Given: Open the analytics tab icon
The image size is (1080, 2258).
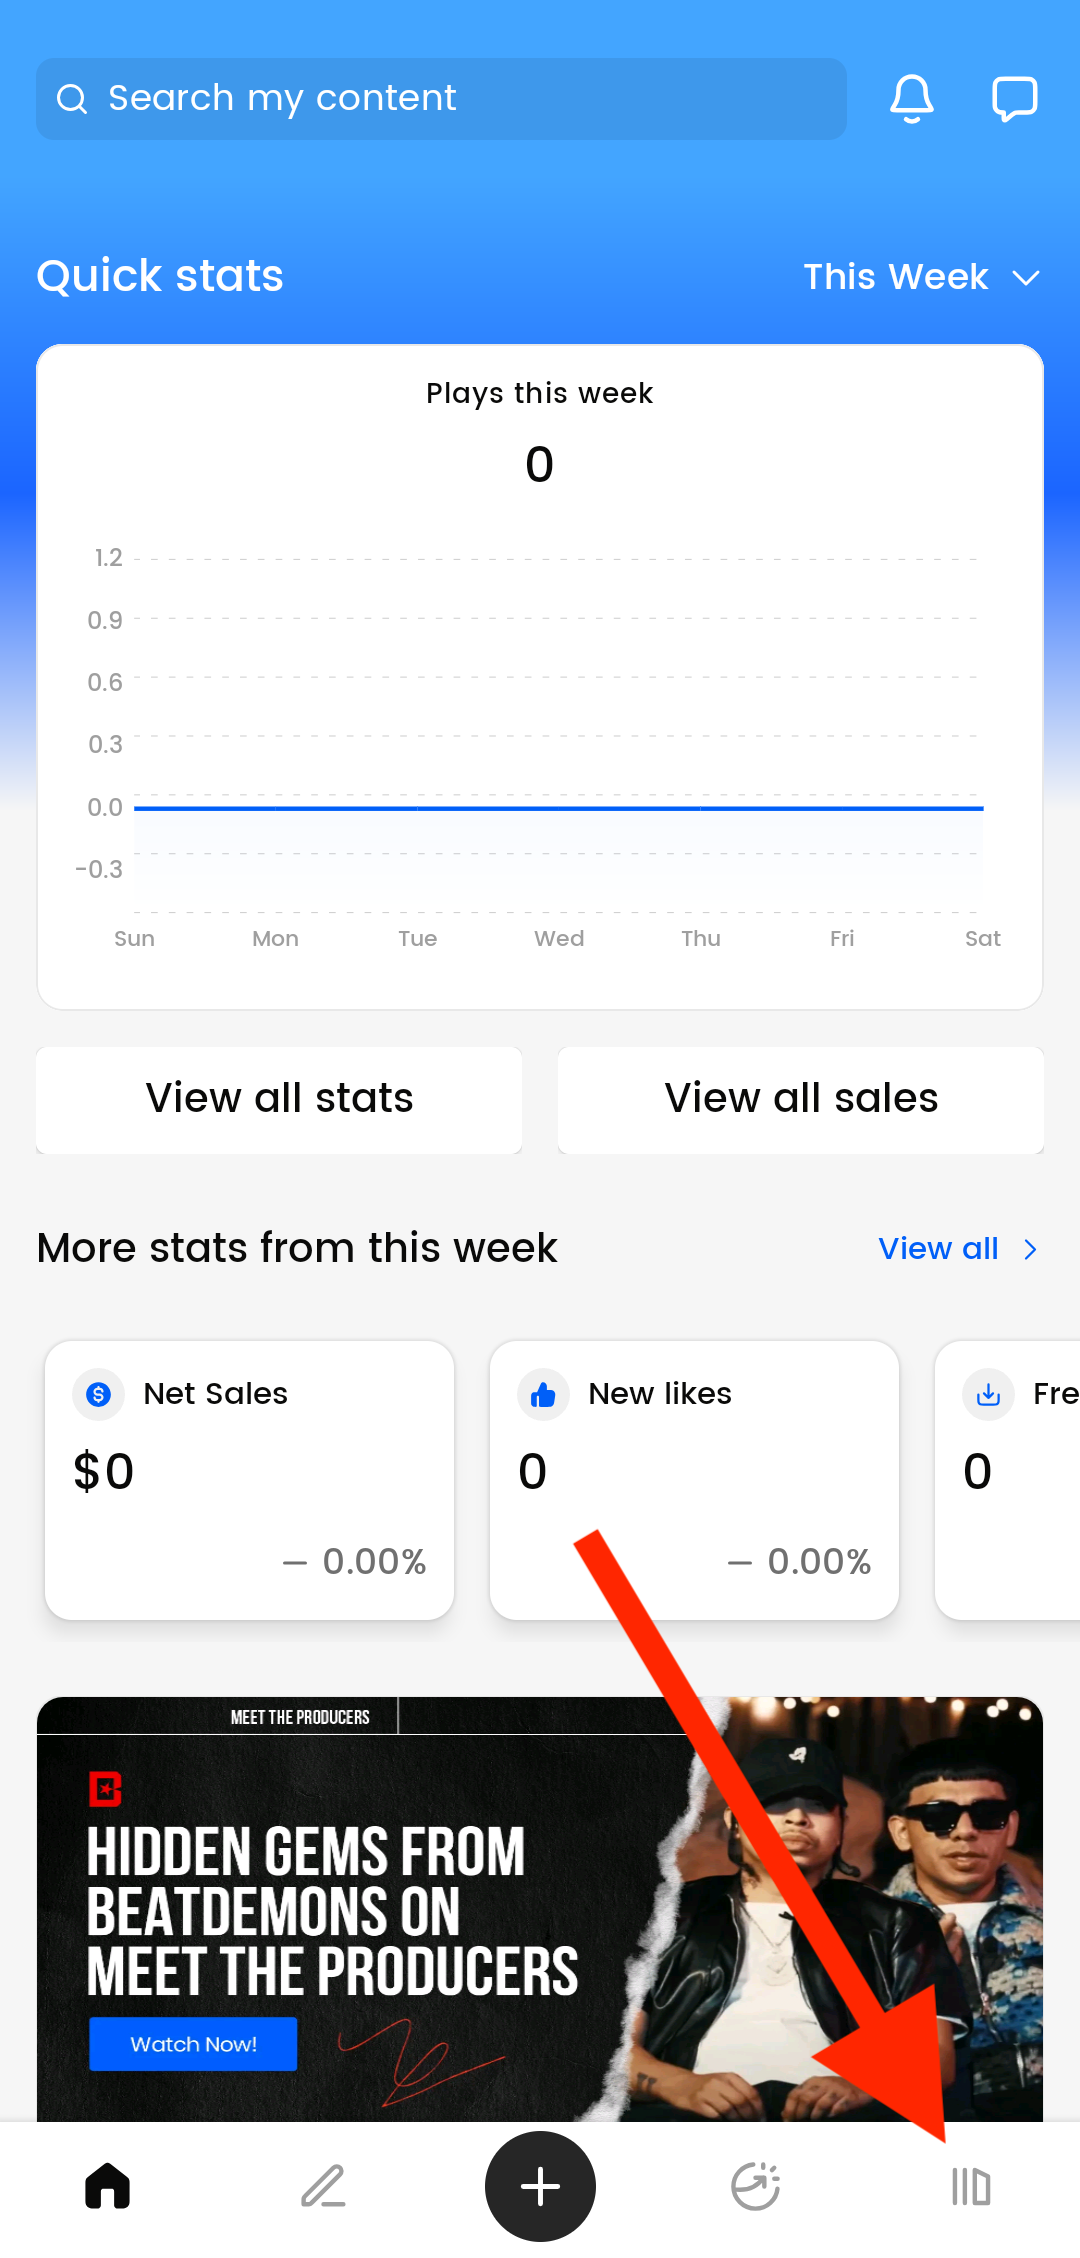Looking at the screenshot, I should coord(756,2186).
